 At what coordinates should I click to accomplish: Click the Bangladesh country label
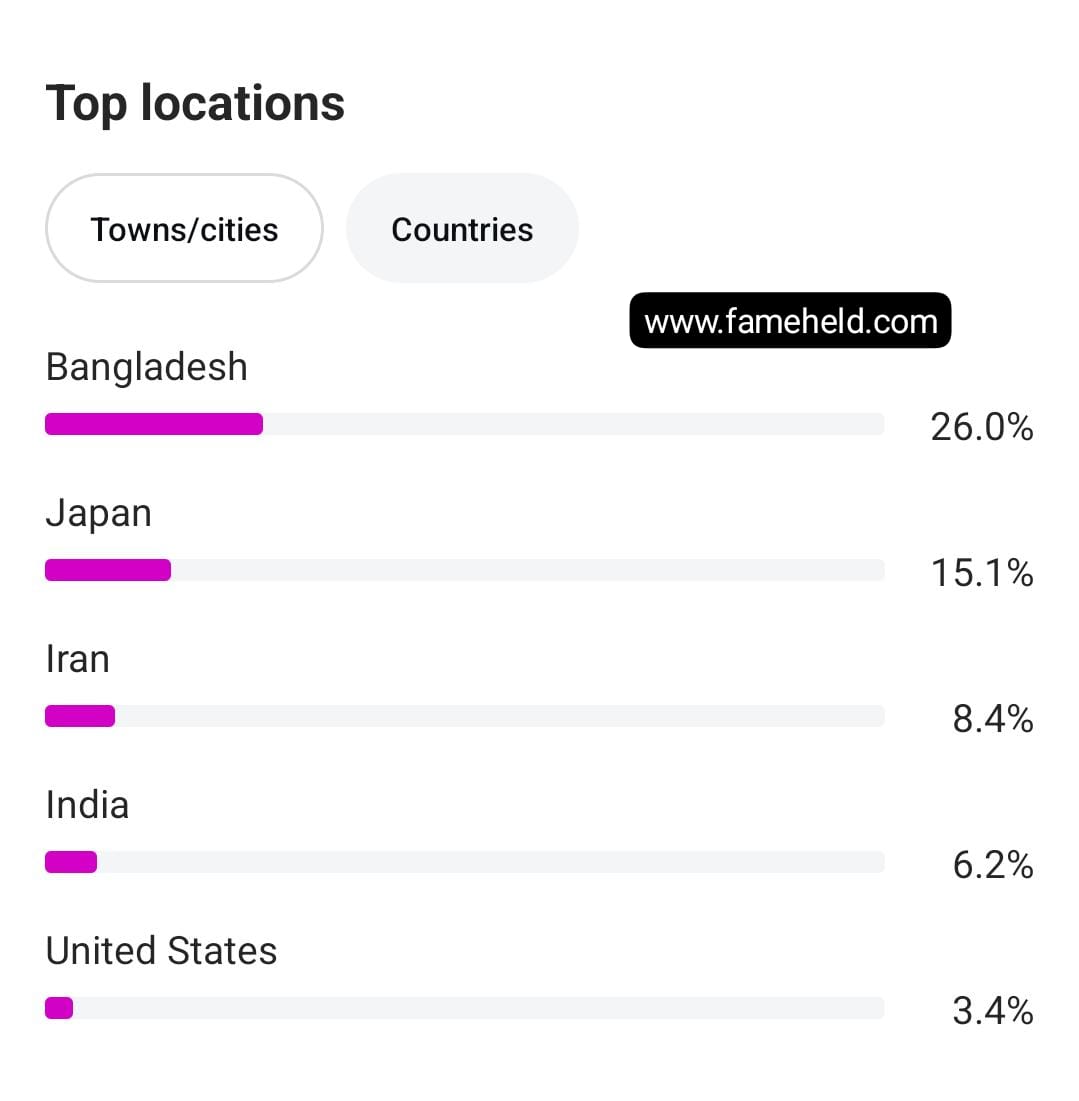click(x=147, y=367)
